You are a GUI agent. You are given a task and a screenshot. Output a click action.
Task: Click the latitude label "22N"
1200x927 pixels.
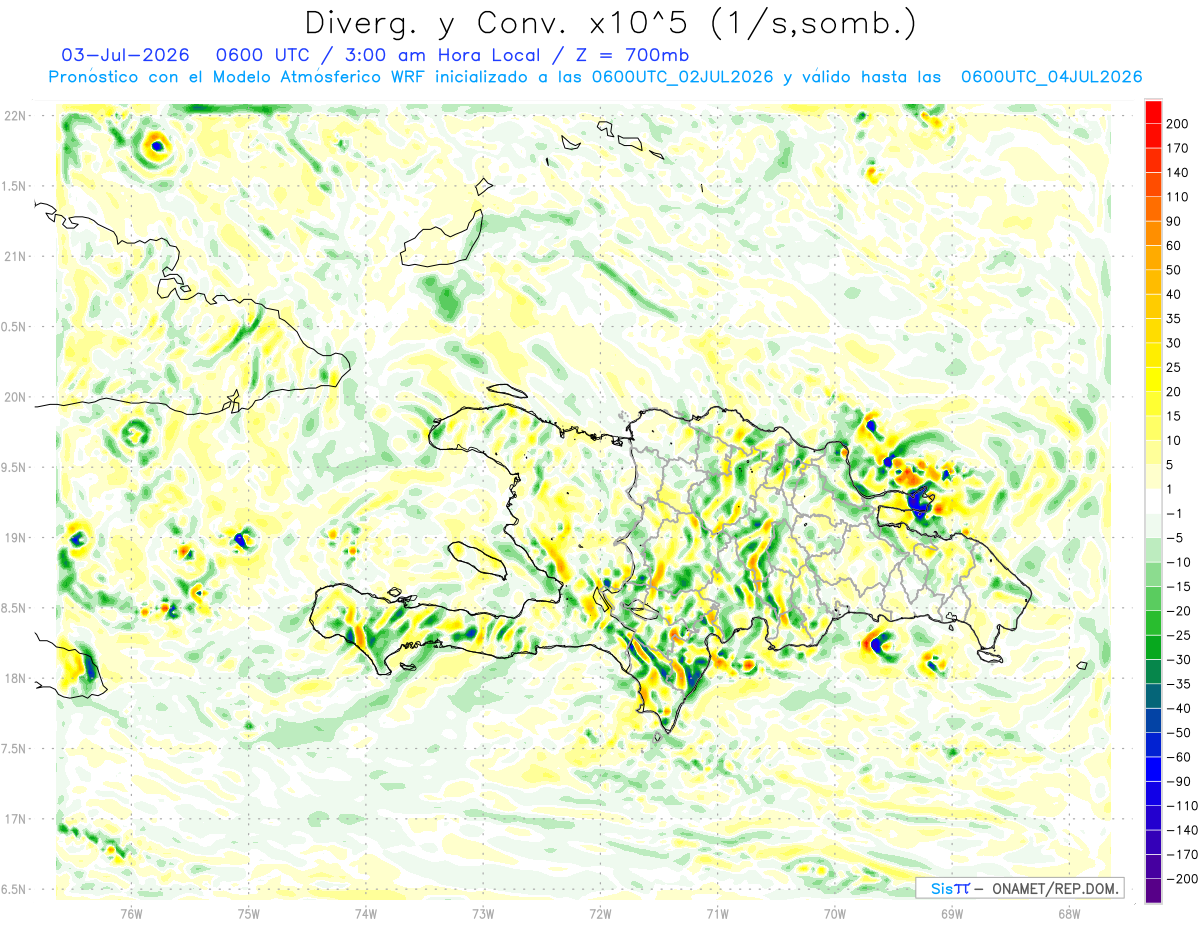tap(15, 116)
